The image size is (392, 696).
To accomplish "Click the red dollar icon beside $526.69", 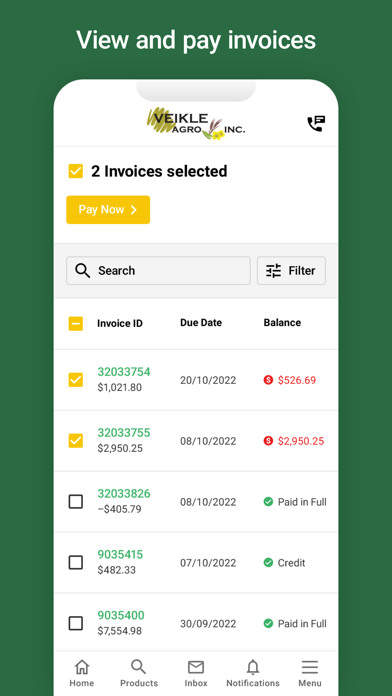I will click(268, 380).
